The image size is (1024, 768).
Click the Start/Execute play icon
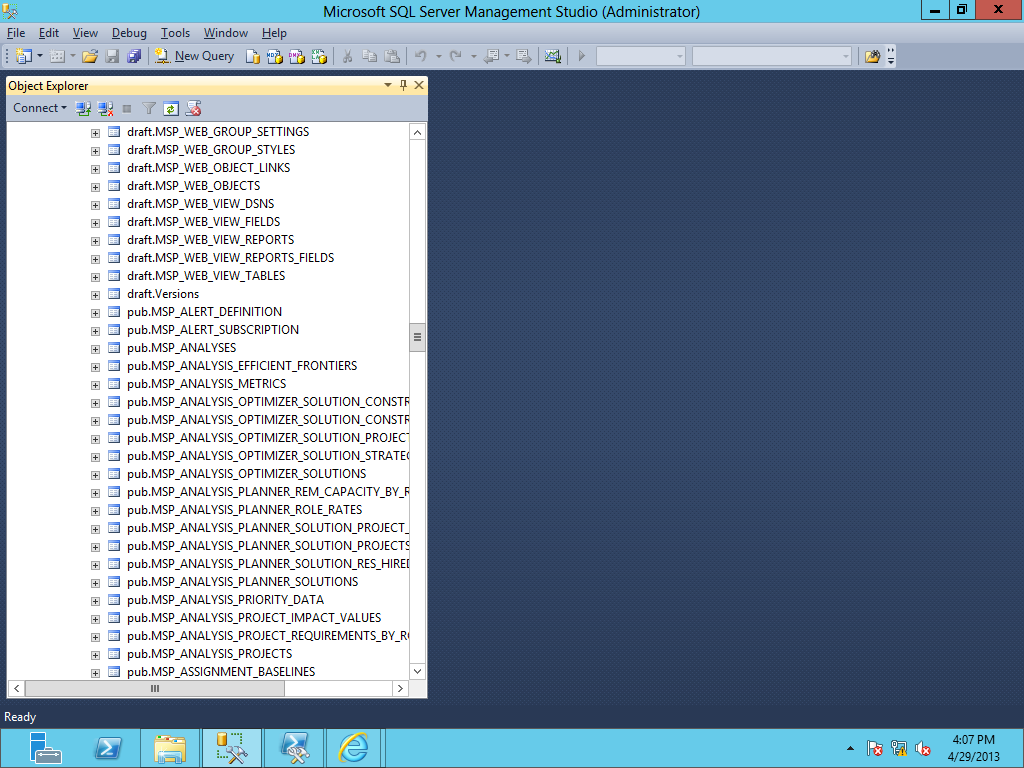(582, 56)
